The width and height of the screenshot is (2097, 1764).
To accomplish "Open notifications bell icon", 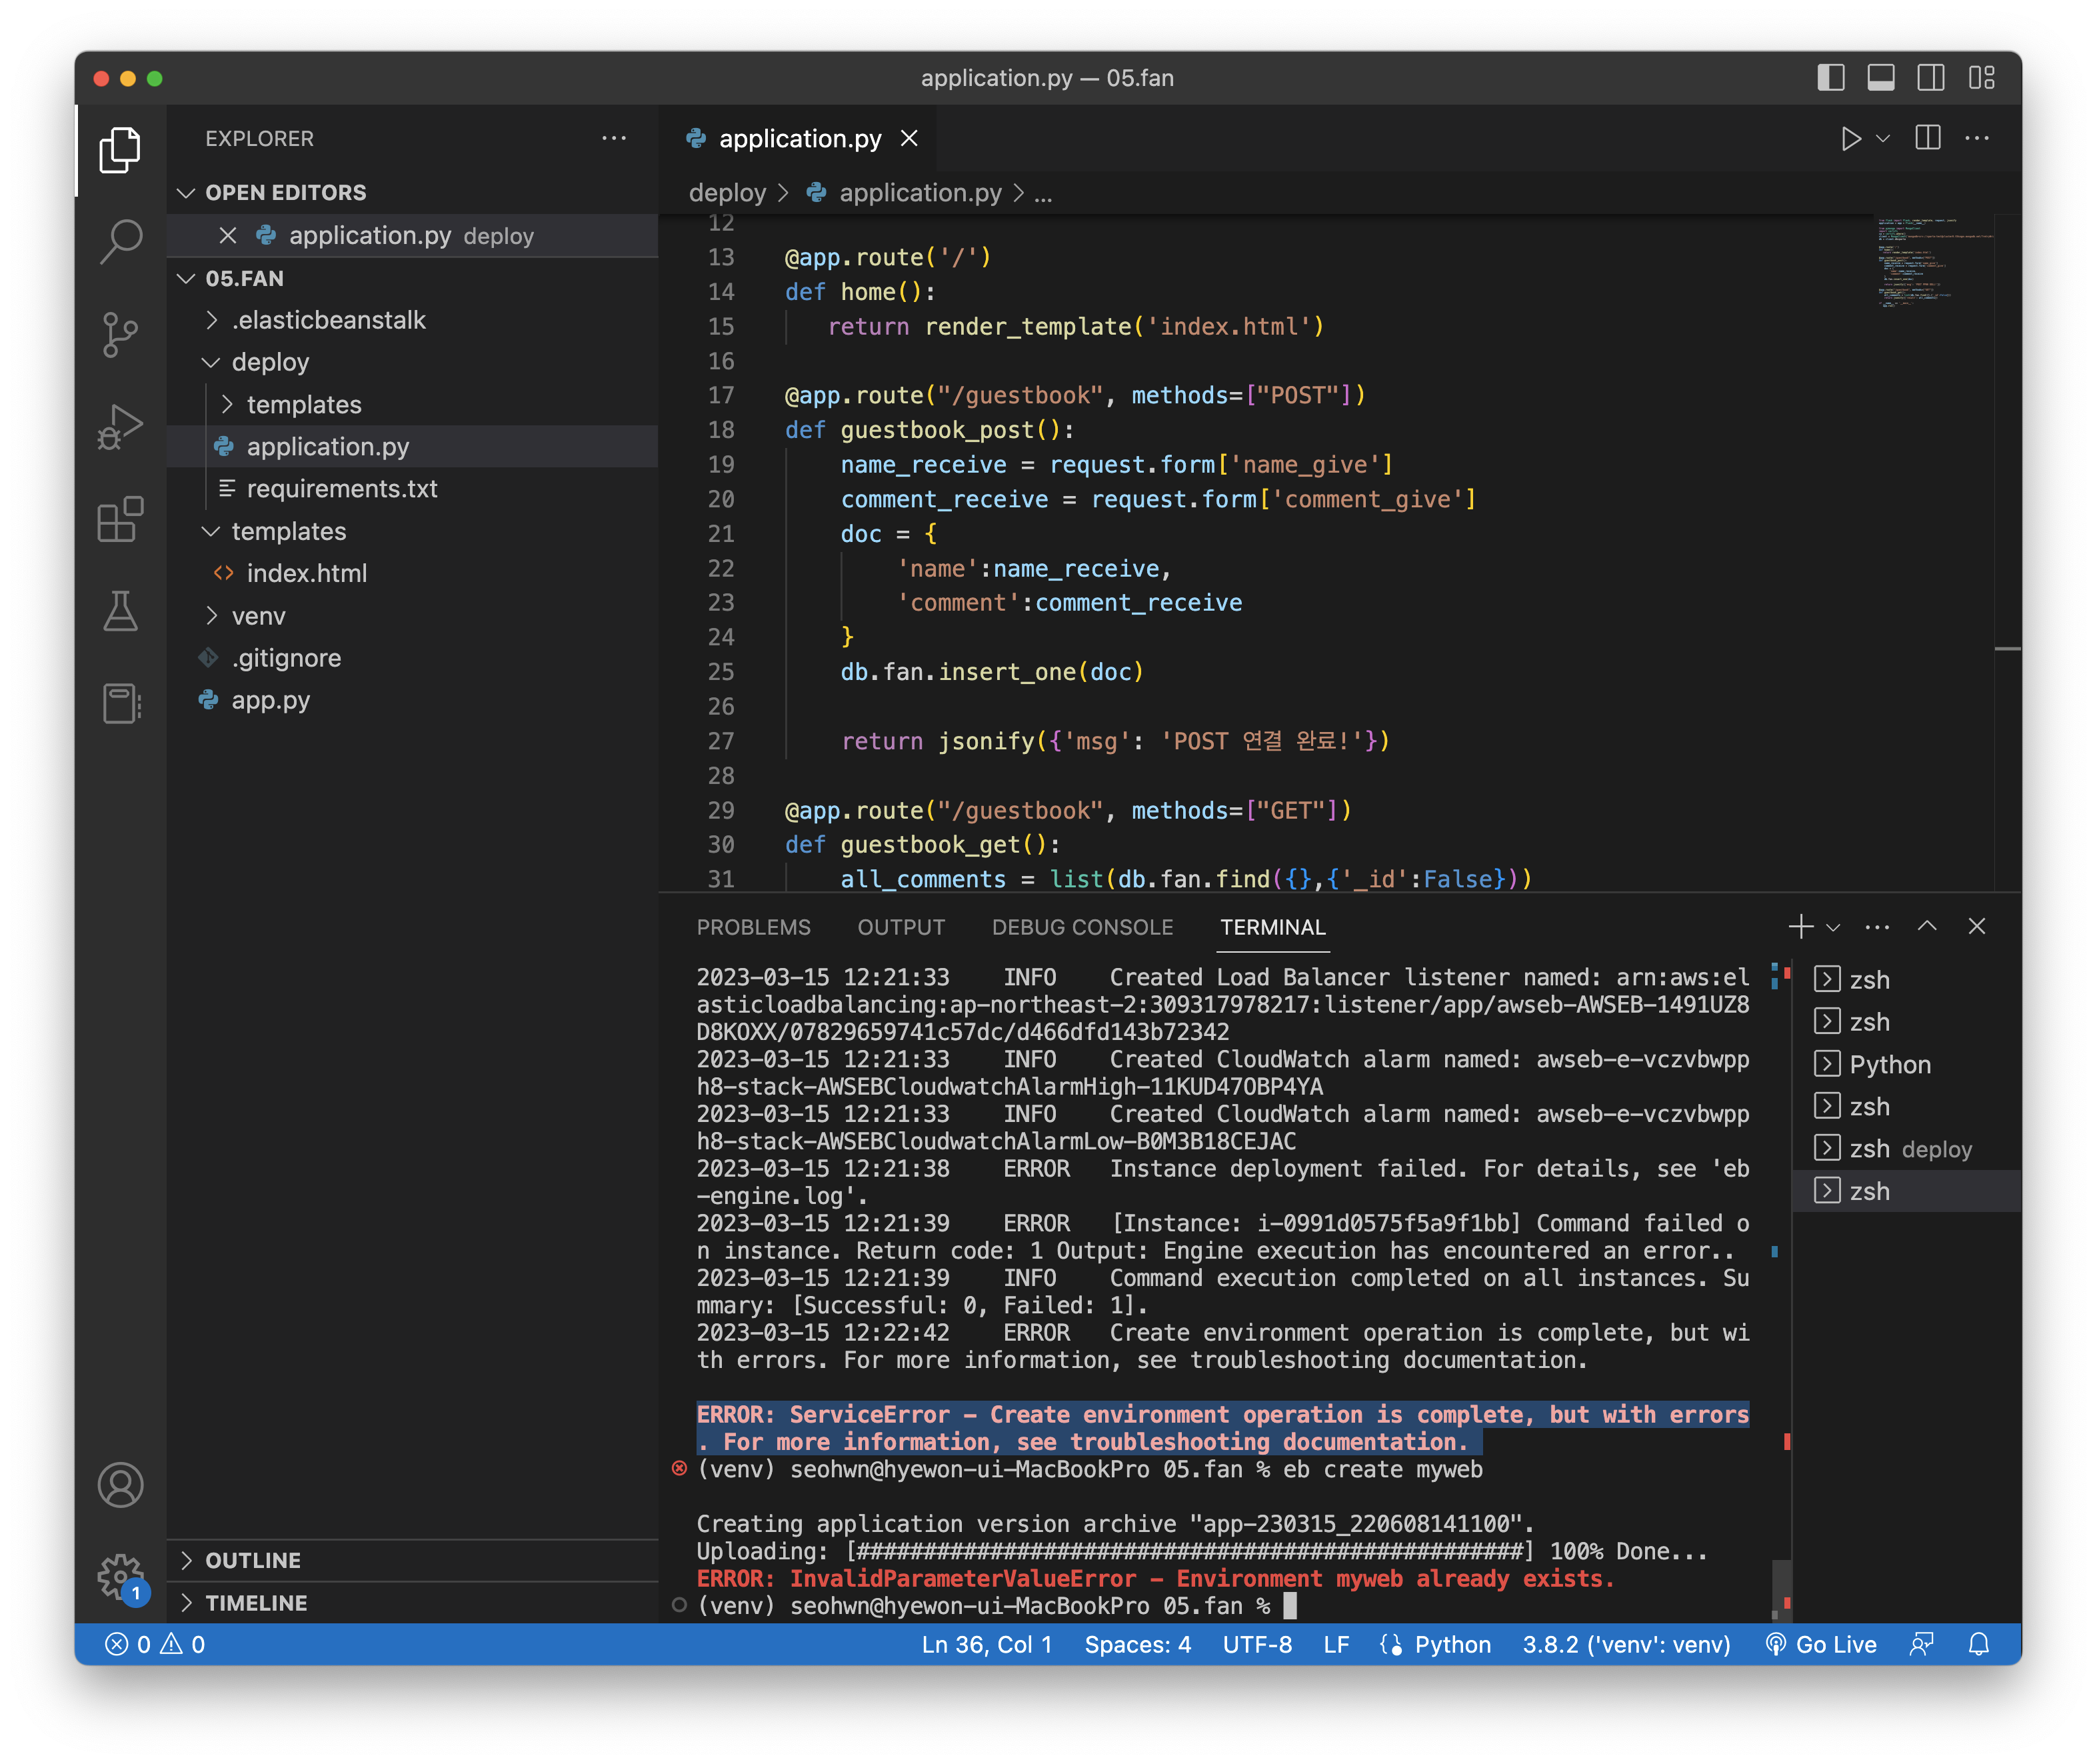I will click(x=1978, y=1645).
